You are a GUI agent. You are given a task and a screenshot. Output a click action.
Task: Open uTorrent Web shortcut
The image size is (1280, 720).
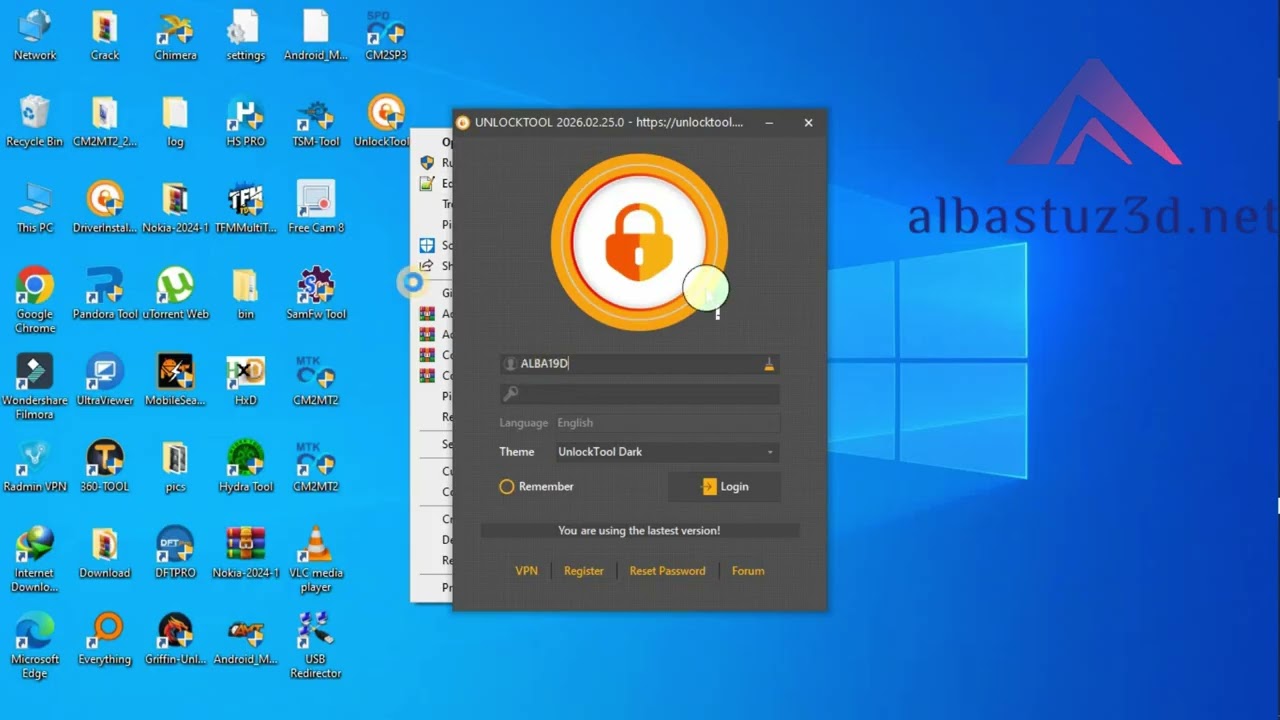(175, 293)
